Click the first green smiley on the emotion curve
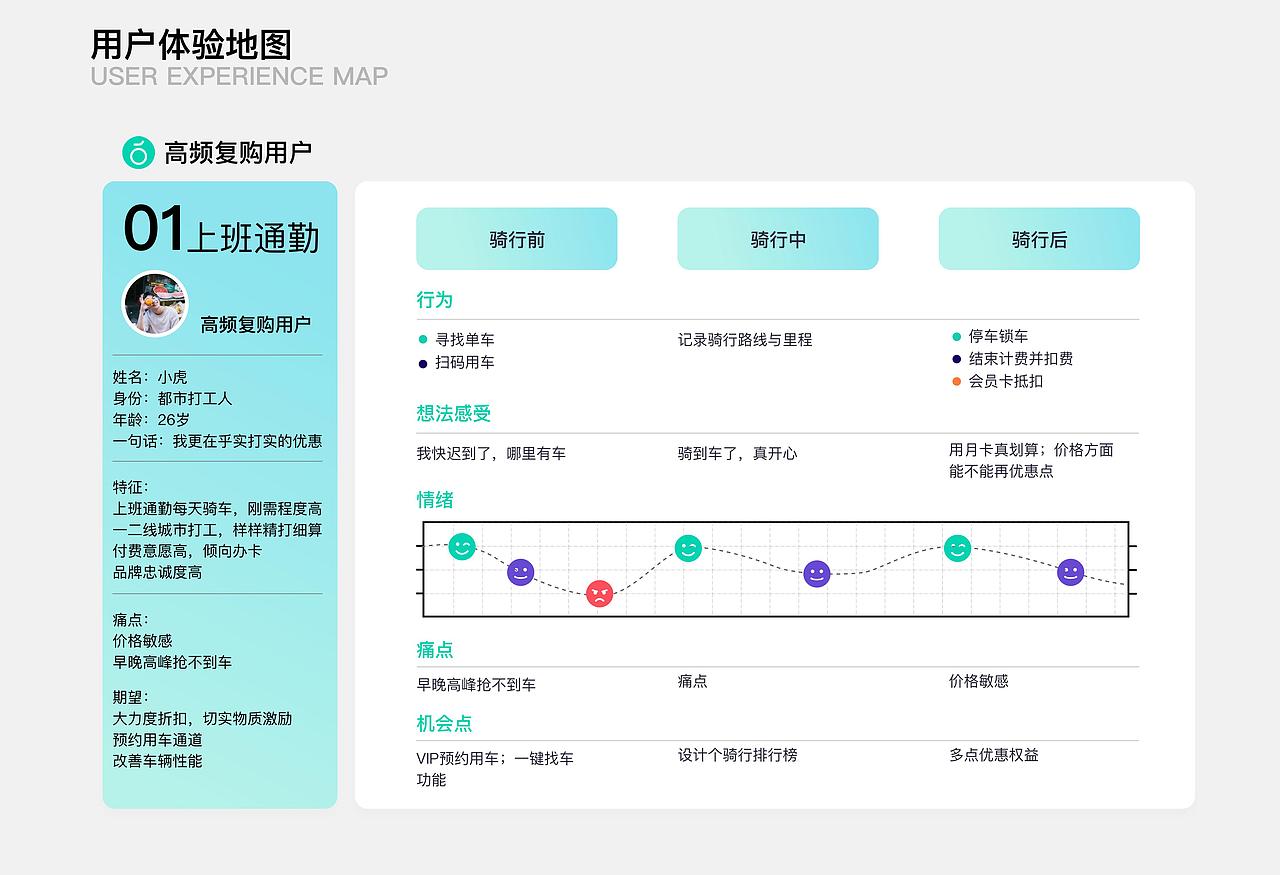Image resolution: width=1280 pixels, height=875 pixels. click(461, 546)
